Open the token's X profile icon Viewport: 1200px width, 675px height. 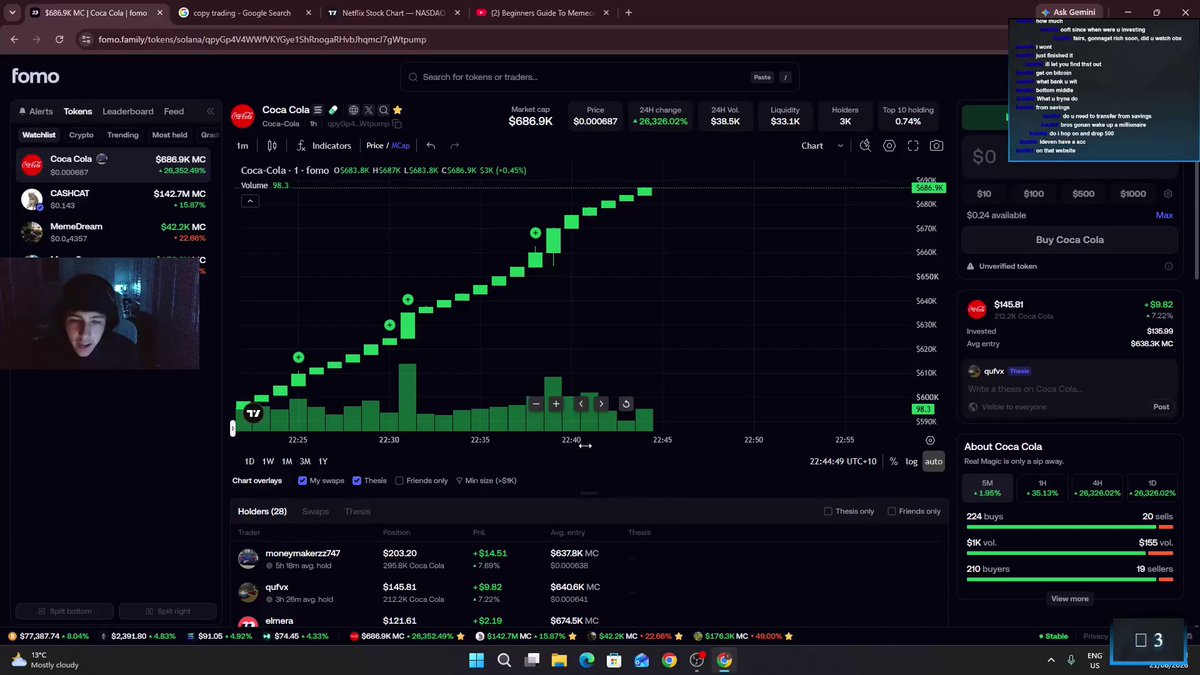368,110
